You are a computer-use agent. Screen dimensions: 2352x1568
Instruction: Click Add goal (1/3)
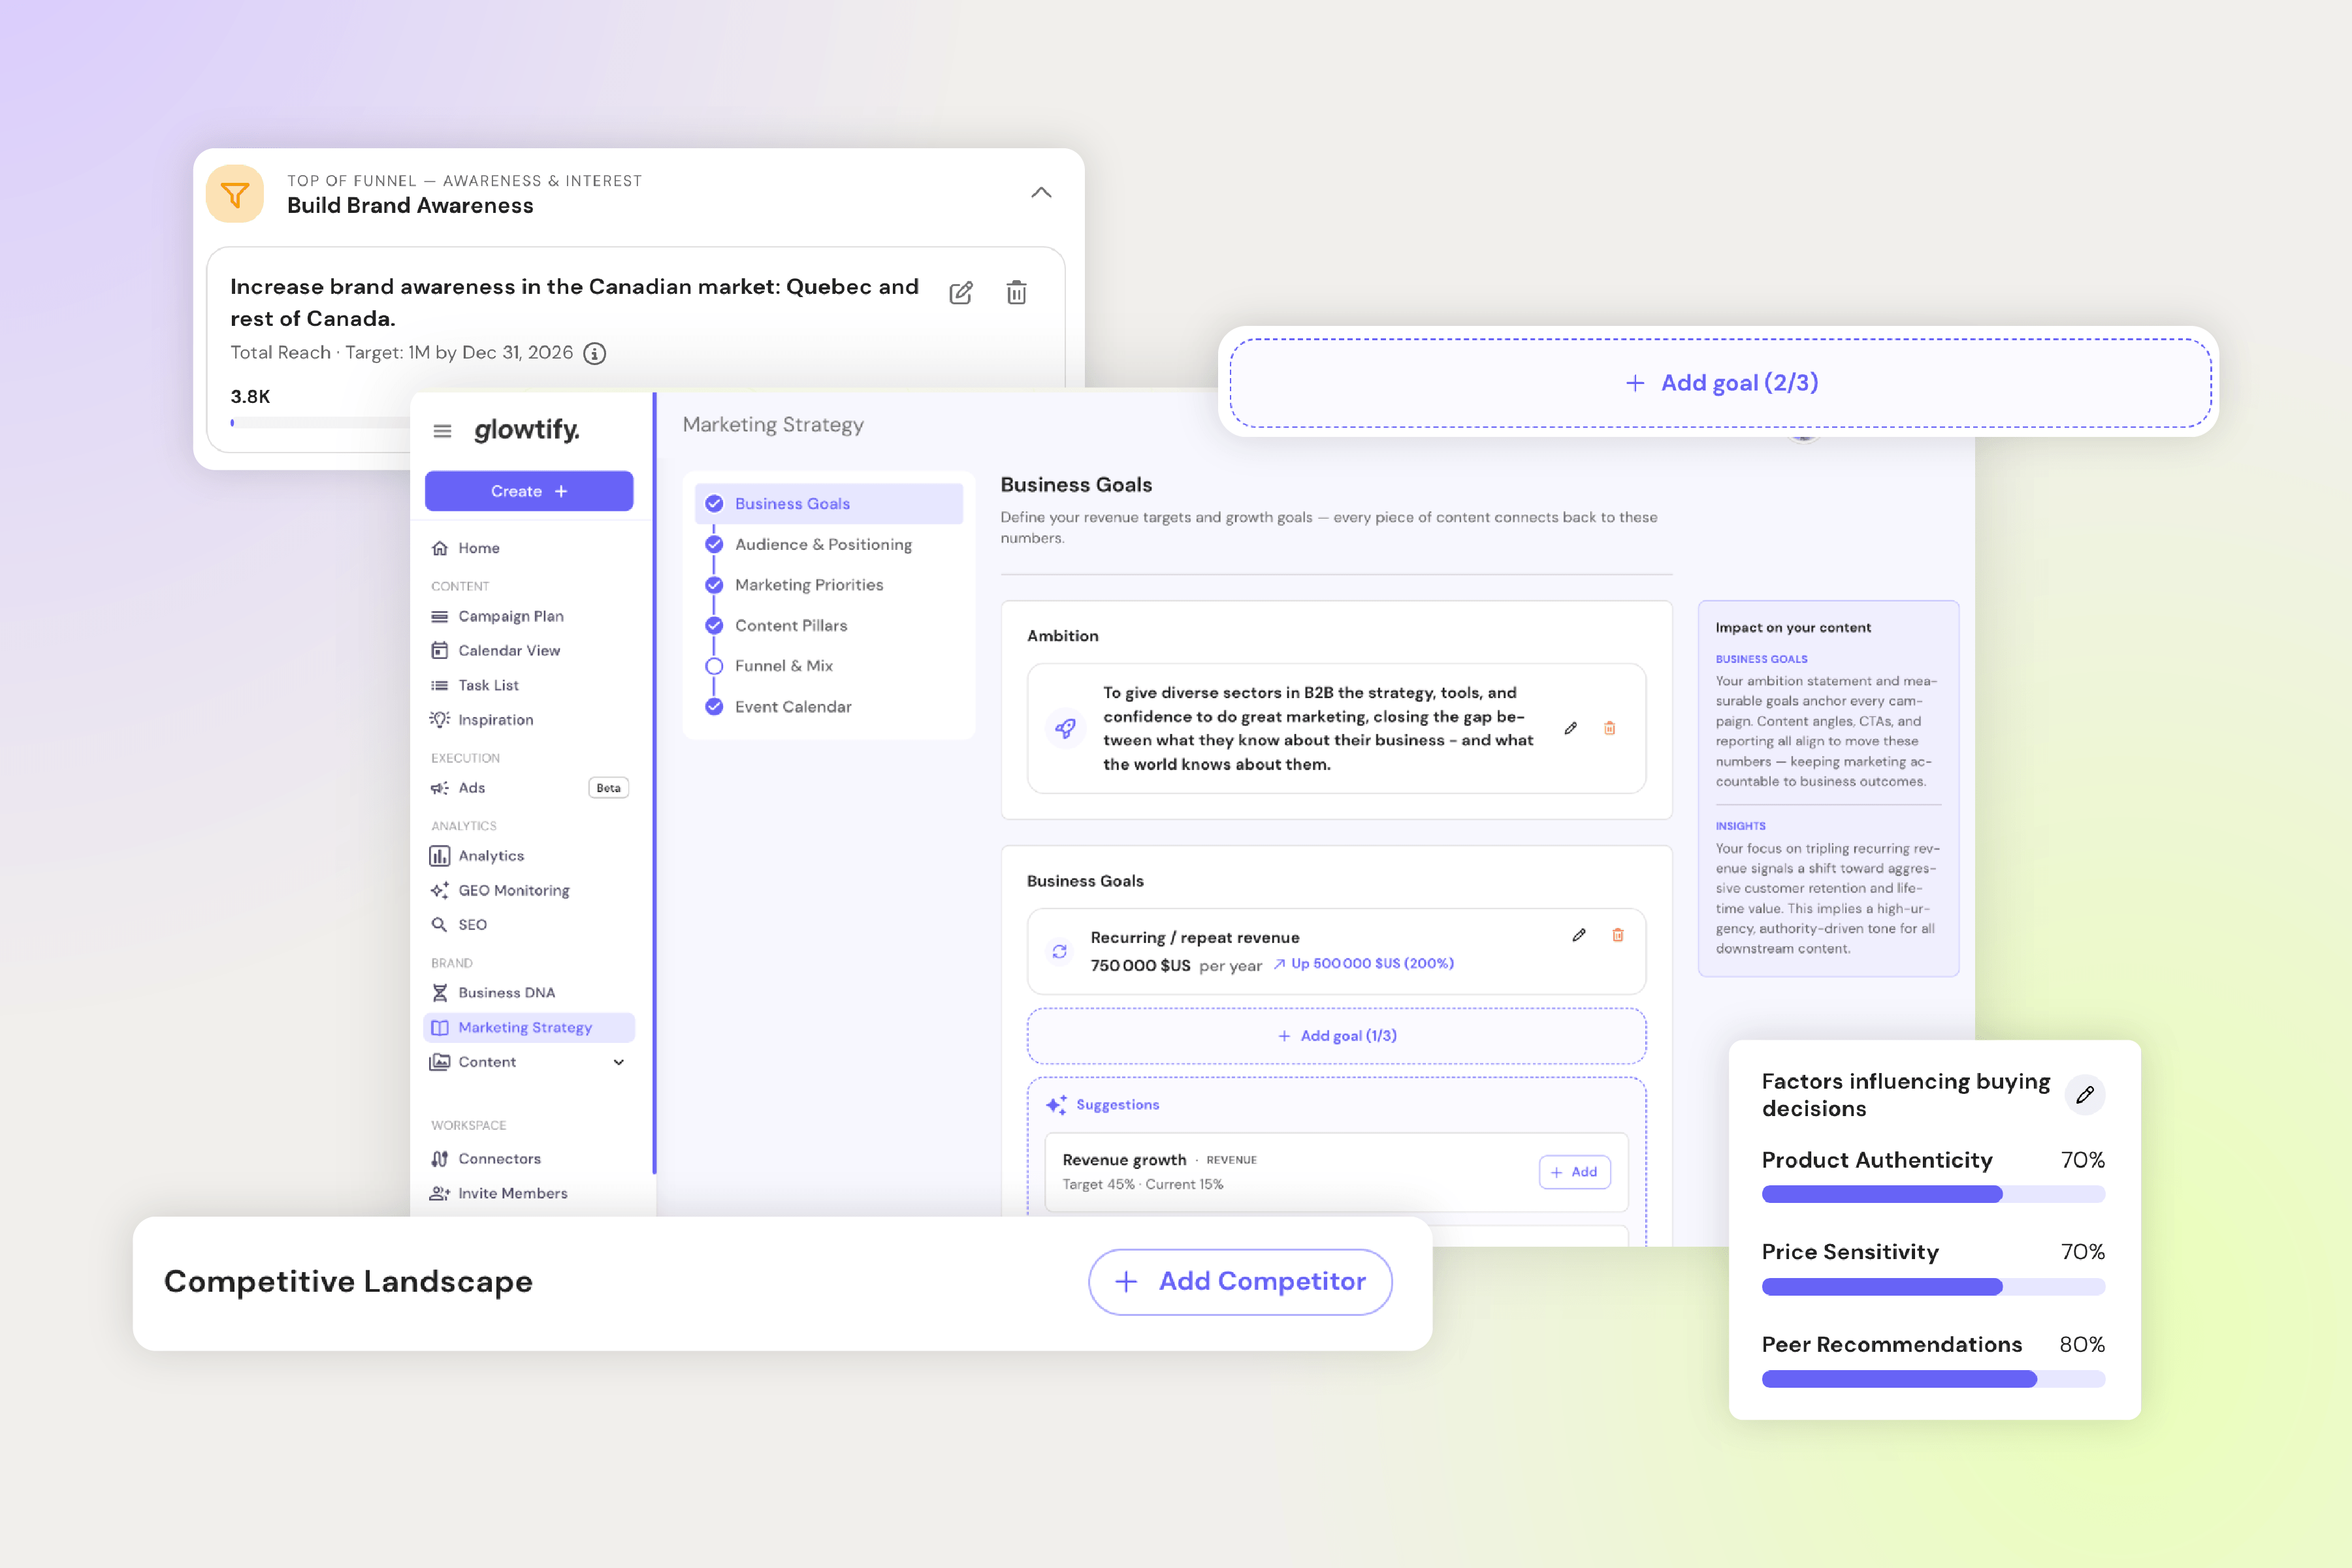(1337, 1036)
